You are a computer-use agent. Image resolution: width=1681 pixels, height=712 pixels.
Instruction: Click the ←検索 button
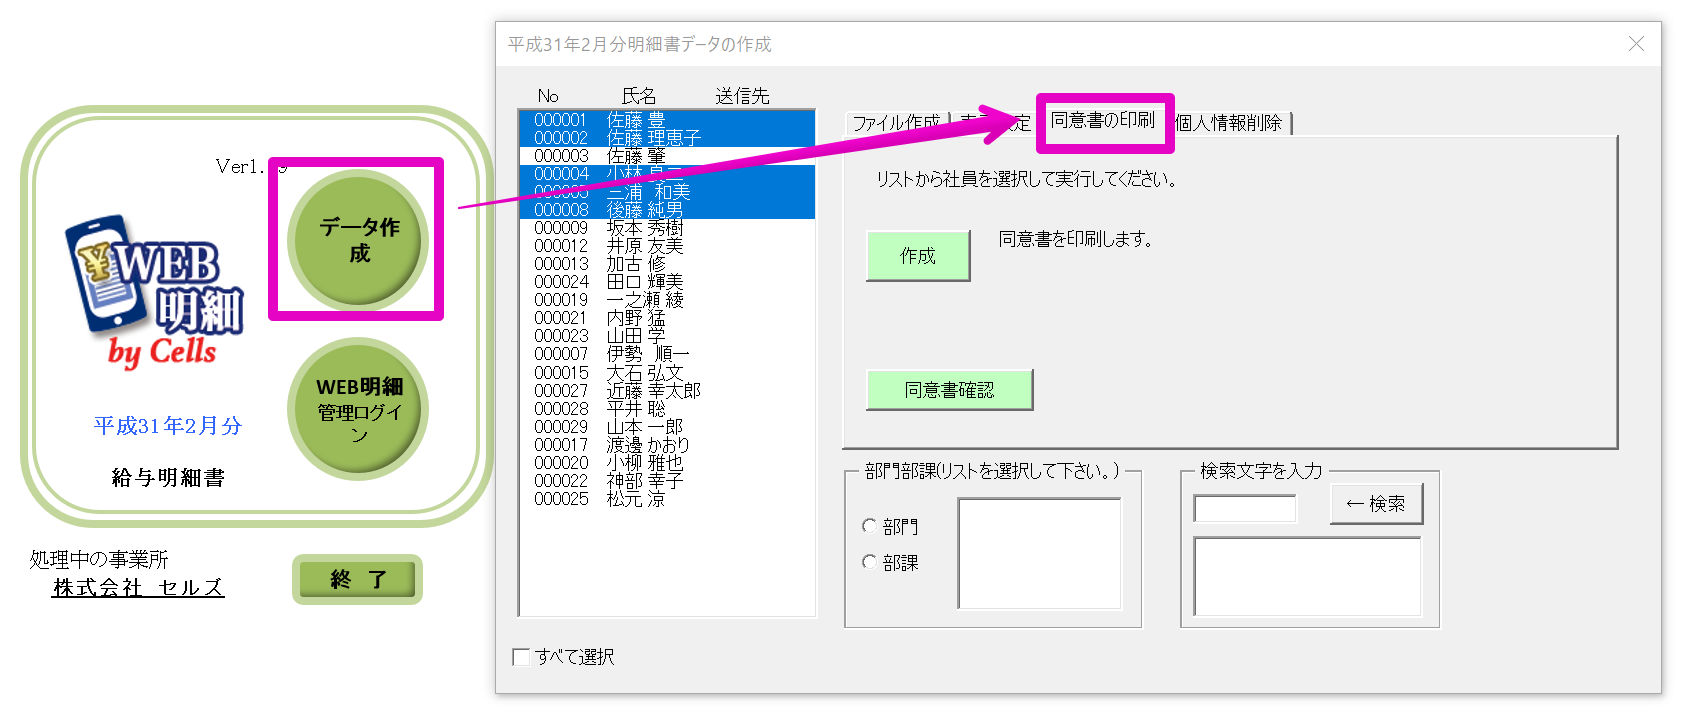[x=1375, y=504]
